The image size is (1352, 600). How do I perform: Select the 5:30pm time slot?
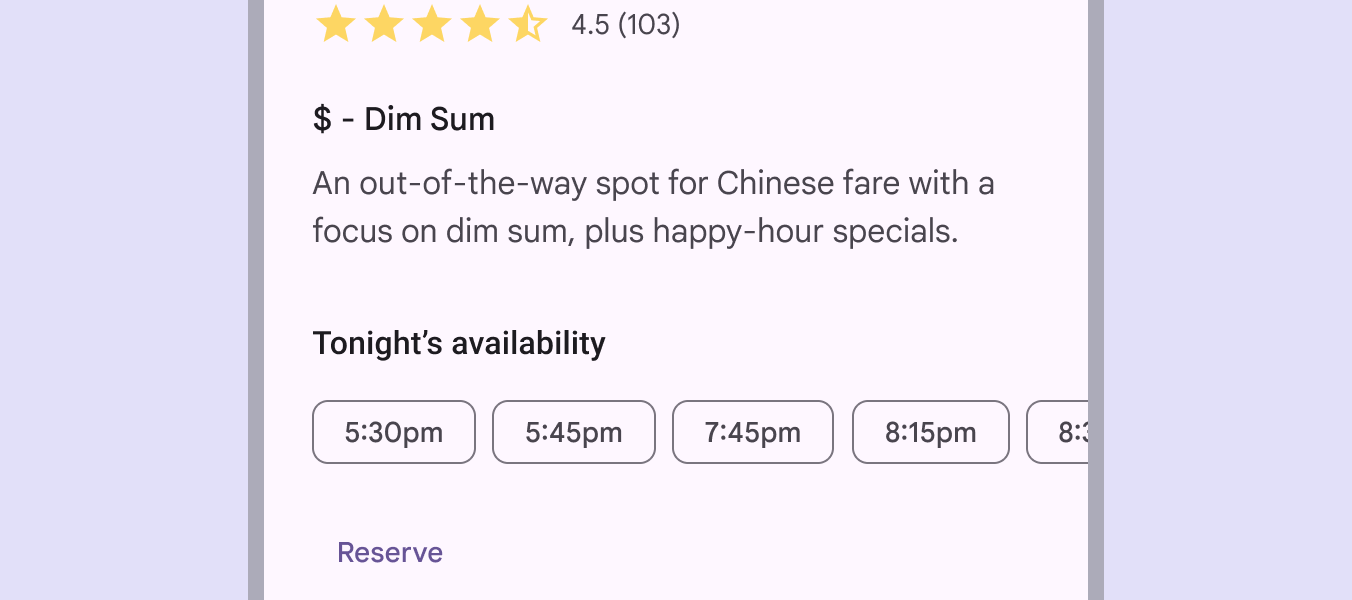coord(394,432)
